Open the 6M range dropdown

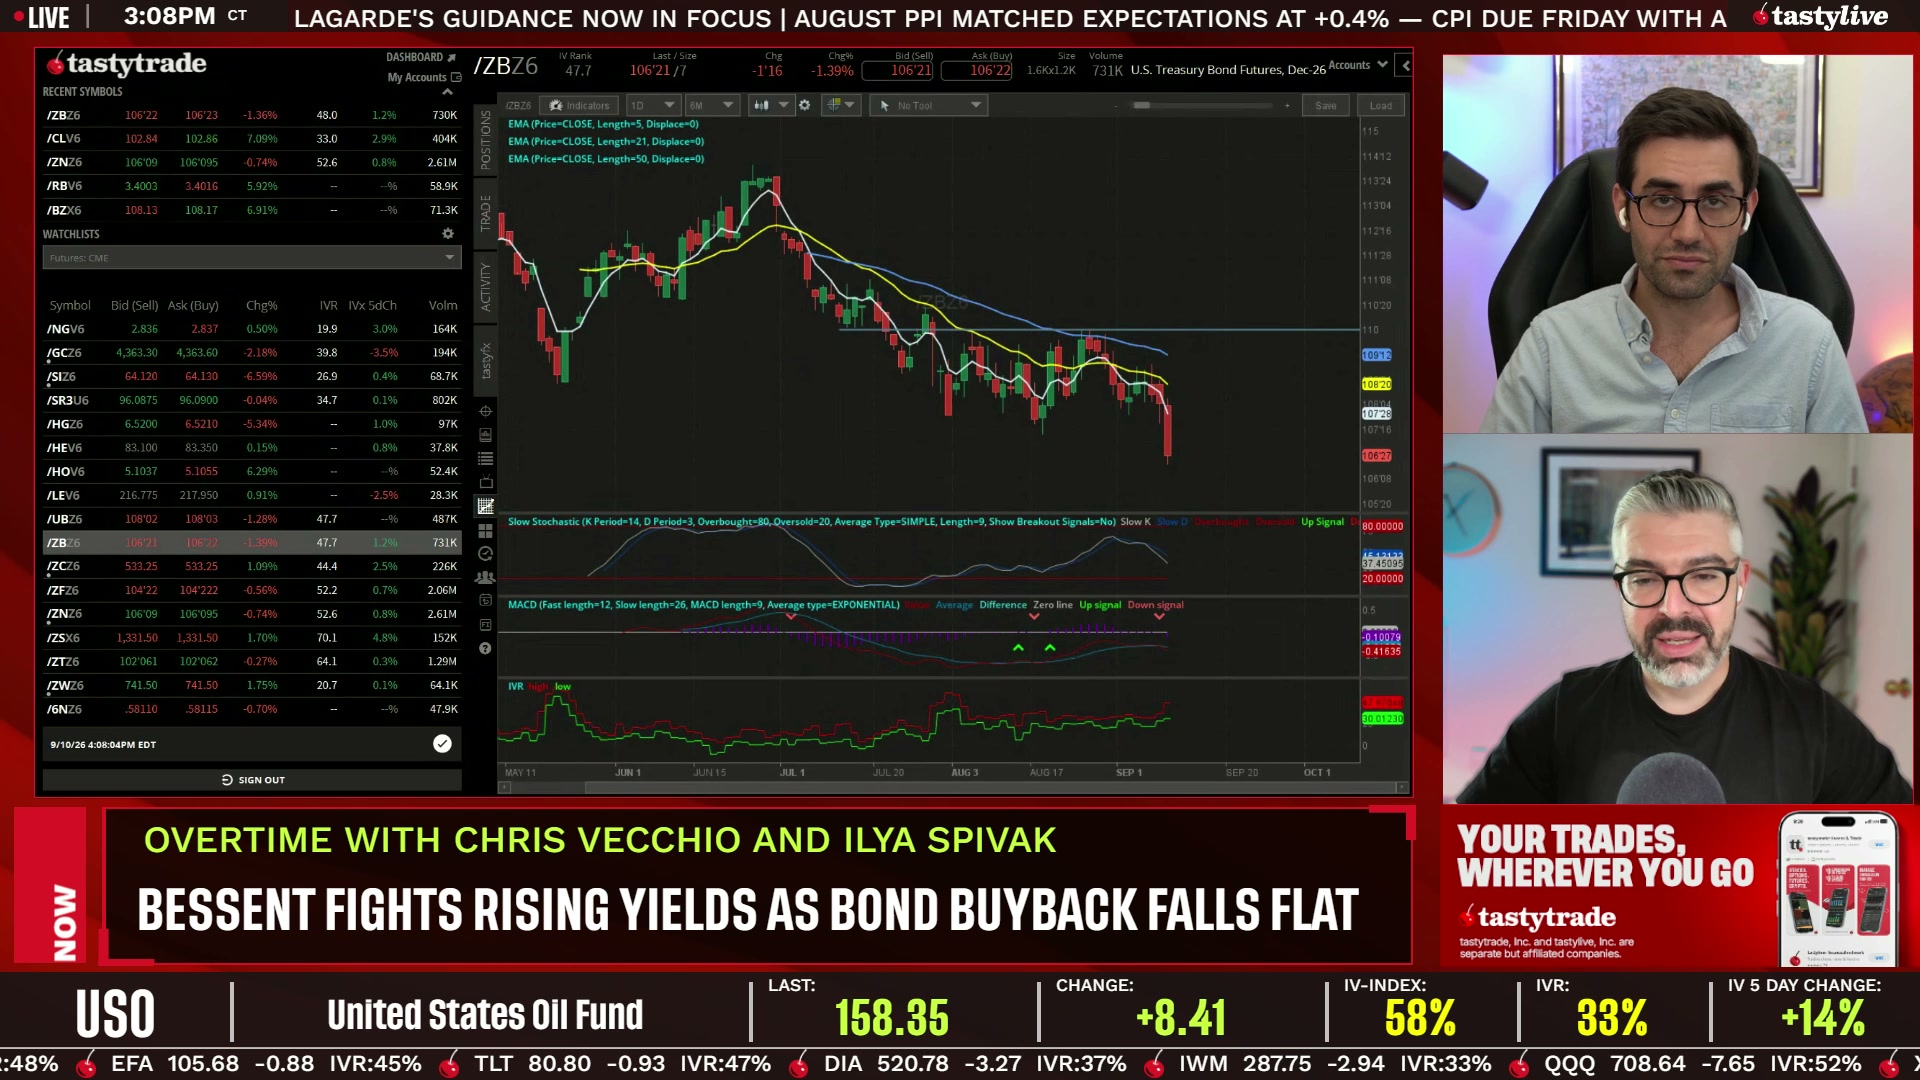point(711,105)
